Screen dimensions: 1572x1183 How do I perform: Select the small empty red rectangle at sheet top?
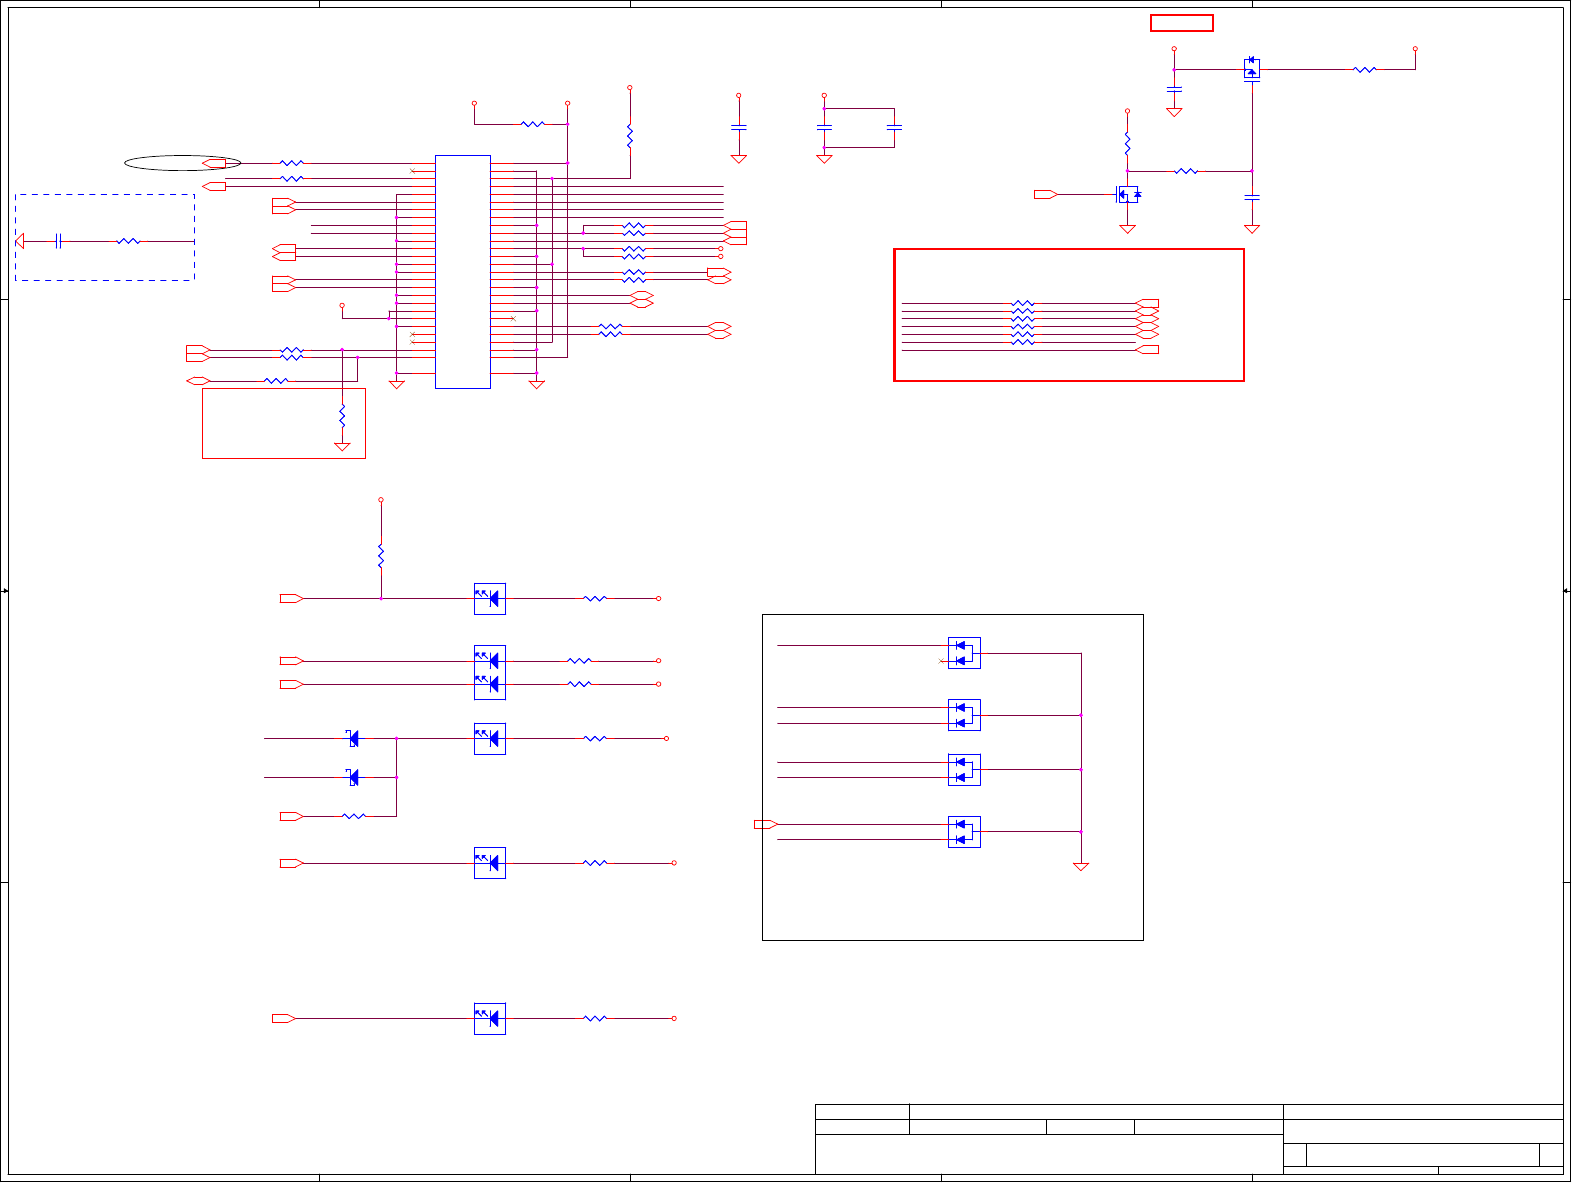[x=1182, y=23]
